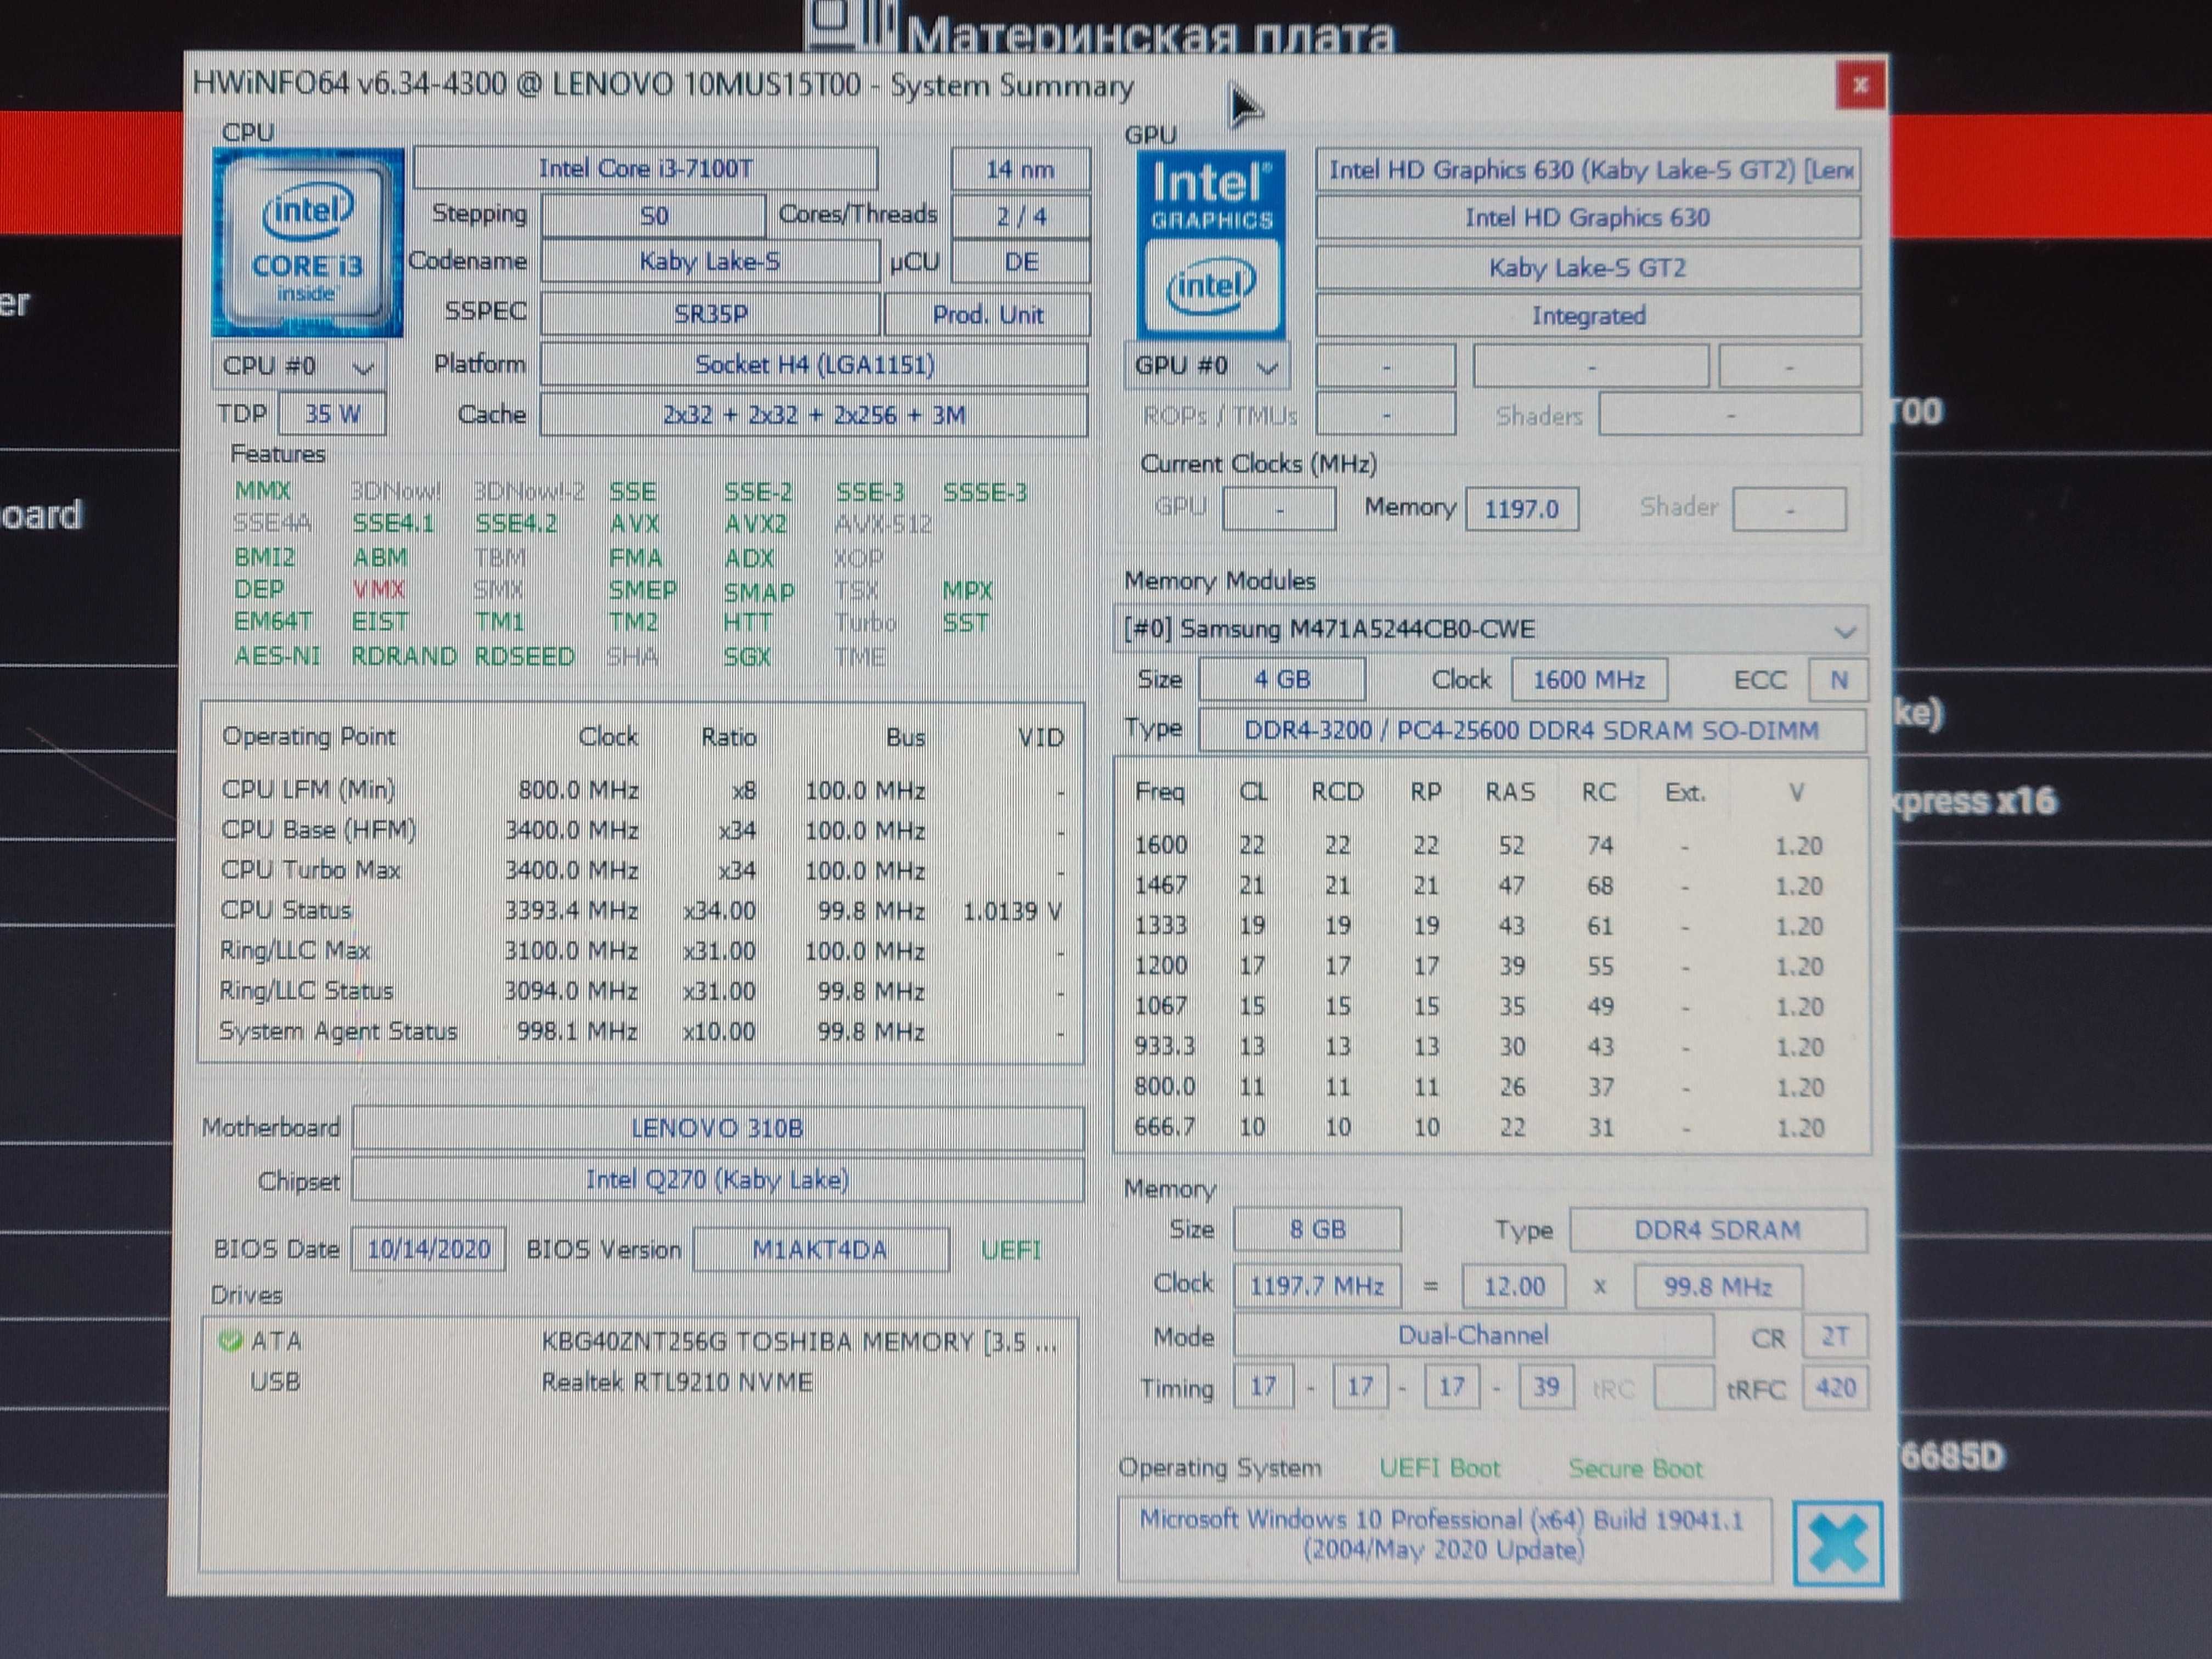The image size is (2212, 1659).
Task: Click the VMX feature flag in red
Action: click(378, 589)
